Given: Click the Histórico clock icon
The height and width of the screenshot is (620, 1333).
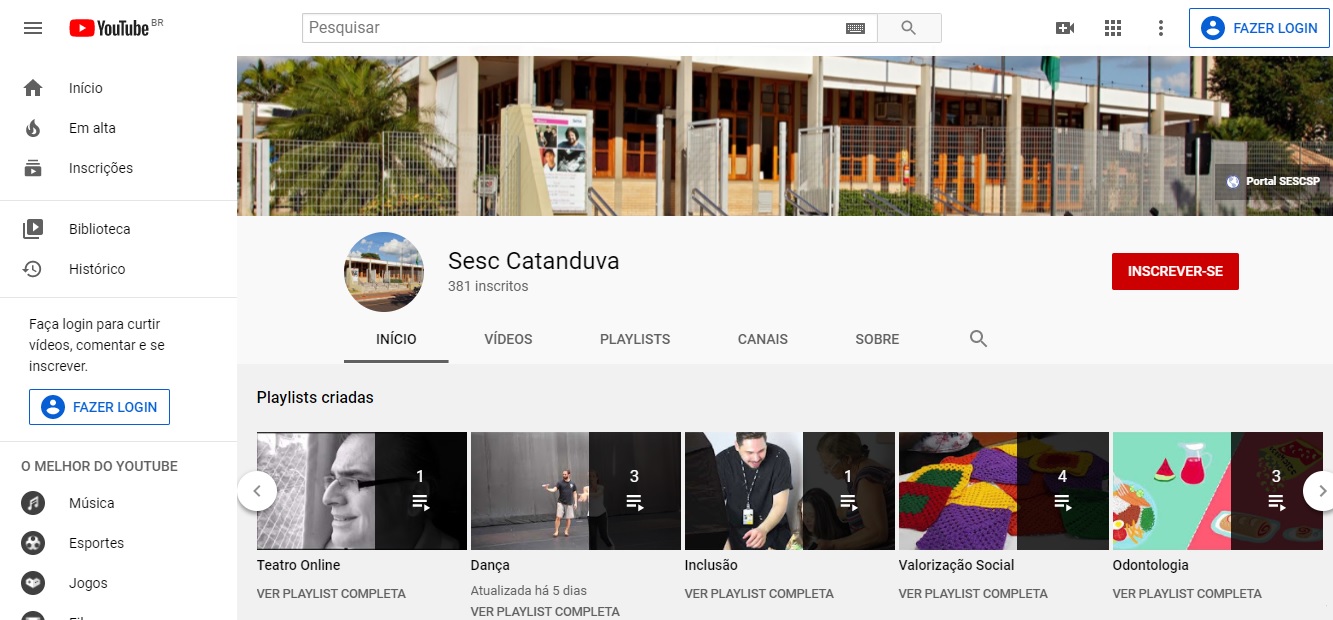Looking at the screenshot, I should point(33,269).
